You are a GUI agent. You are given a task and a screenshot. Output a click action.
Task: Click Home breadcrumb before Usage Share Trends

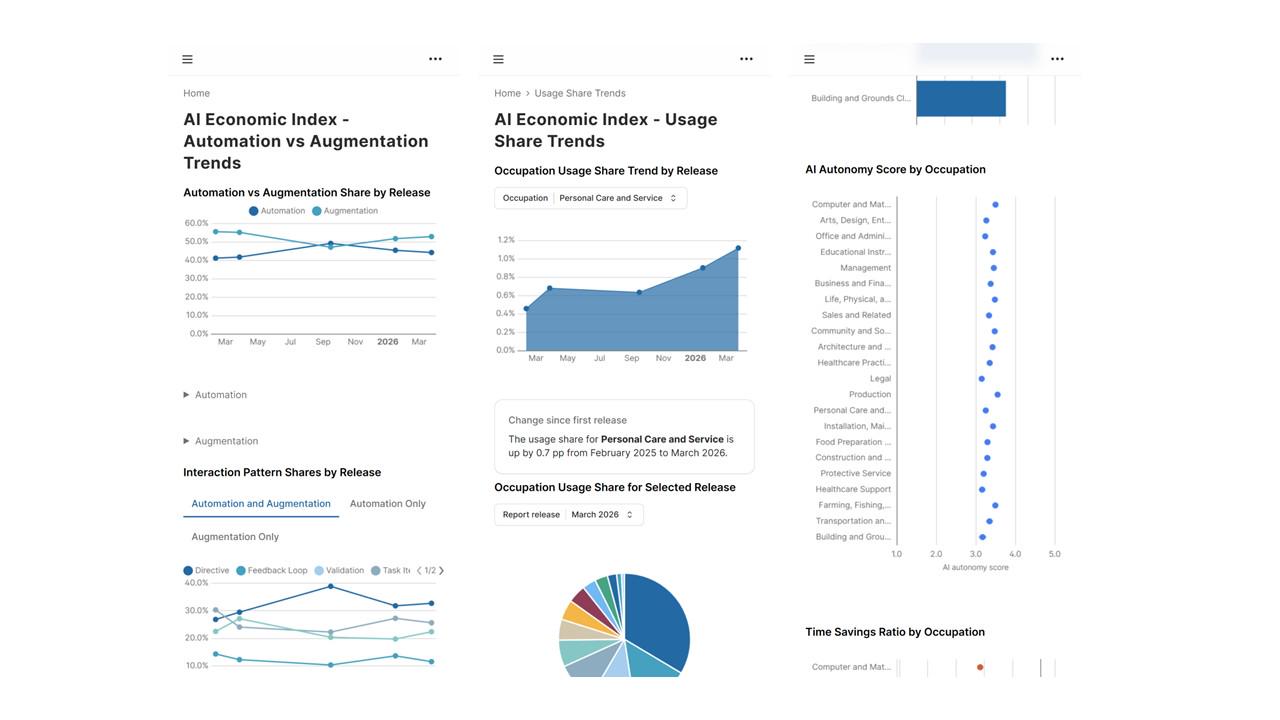(507, 93)
